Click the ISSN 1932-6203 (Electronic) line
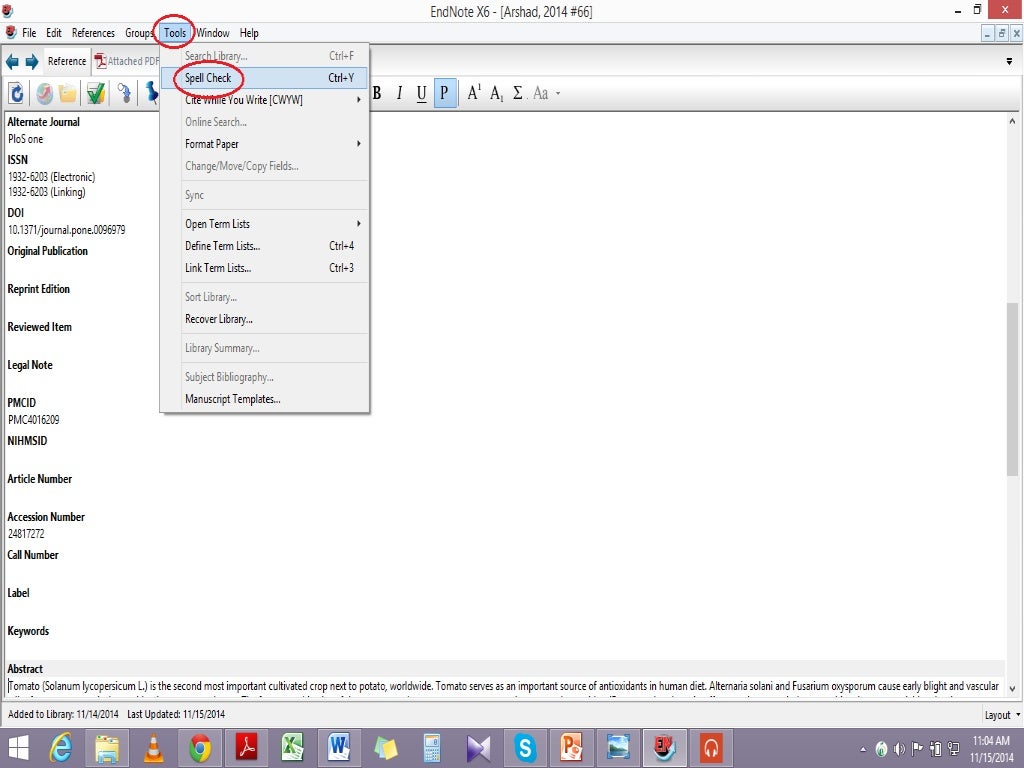Screen dimensions: 1024x768 point(52,177)
